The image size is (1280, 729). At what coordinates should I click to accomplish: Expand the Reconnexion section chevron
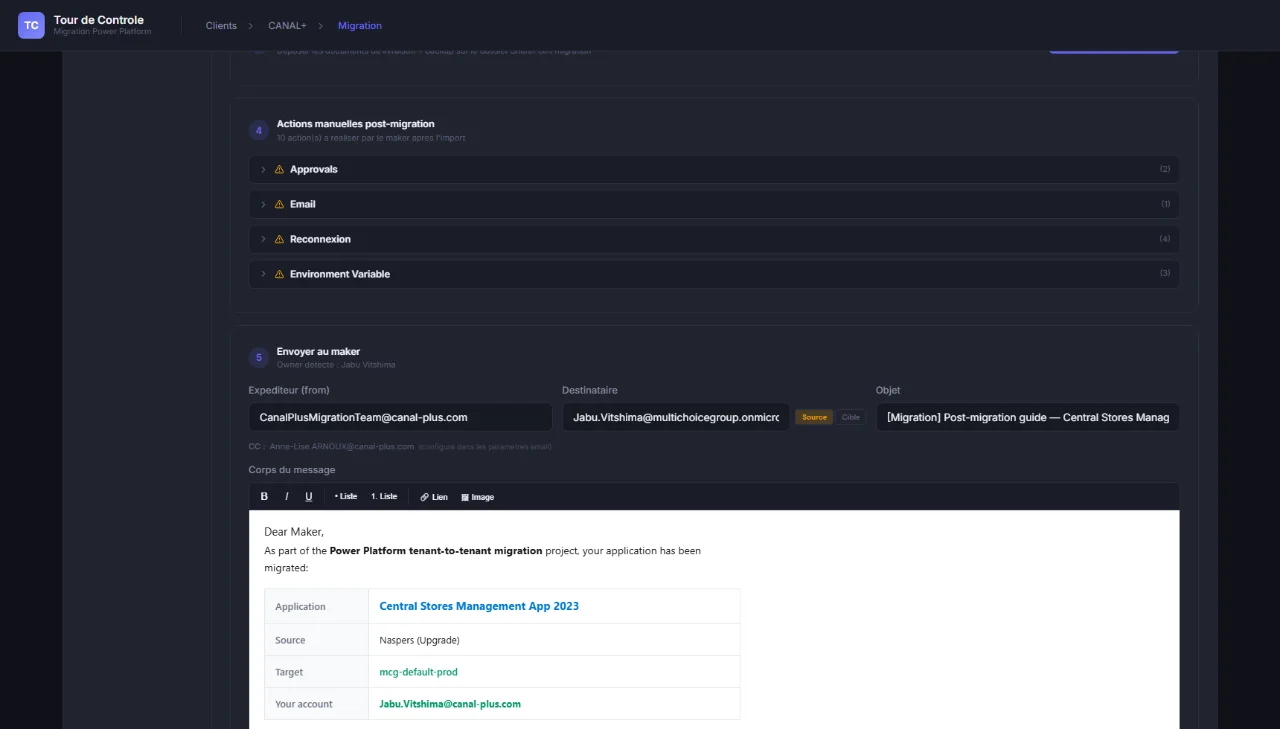click(264, 239)
